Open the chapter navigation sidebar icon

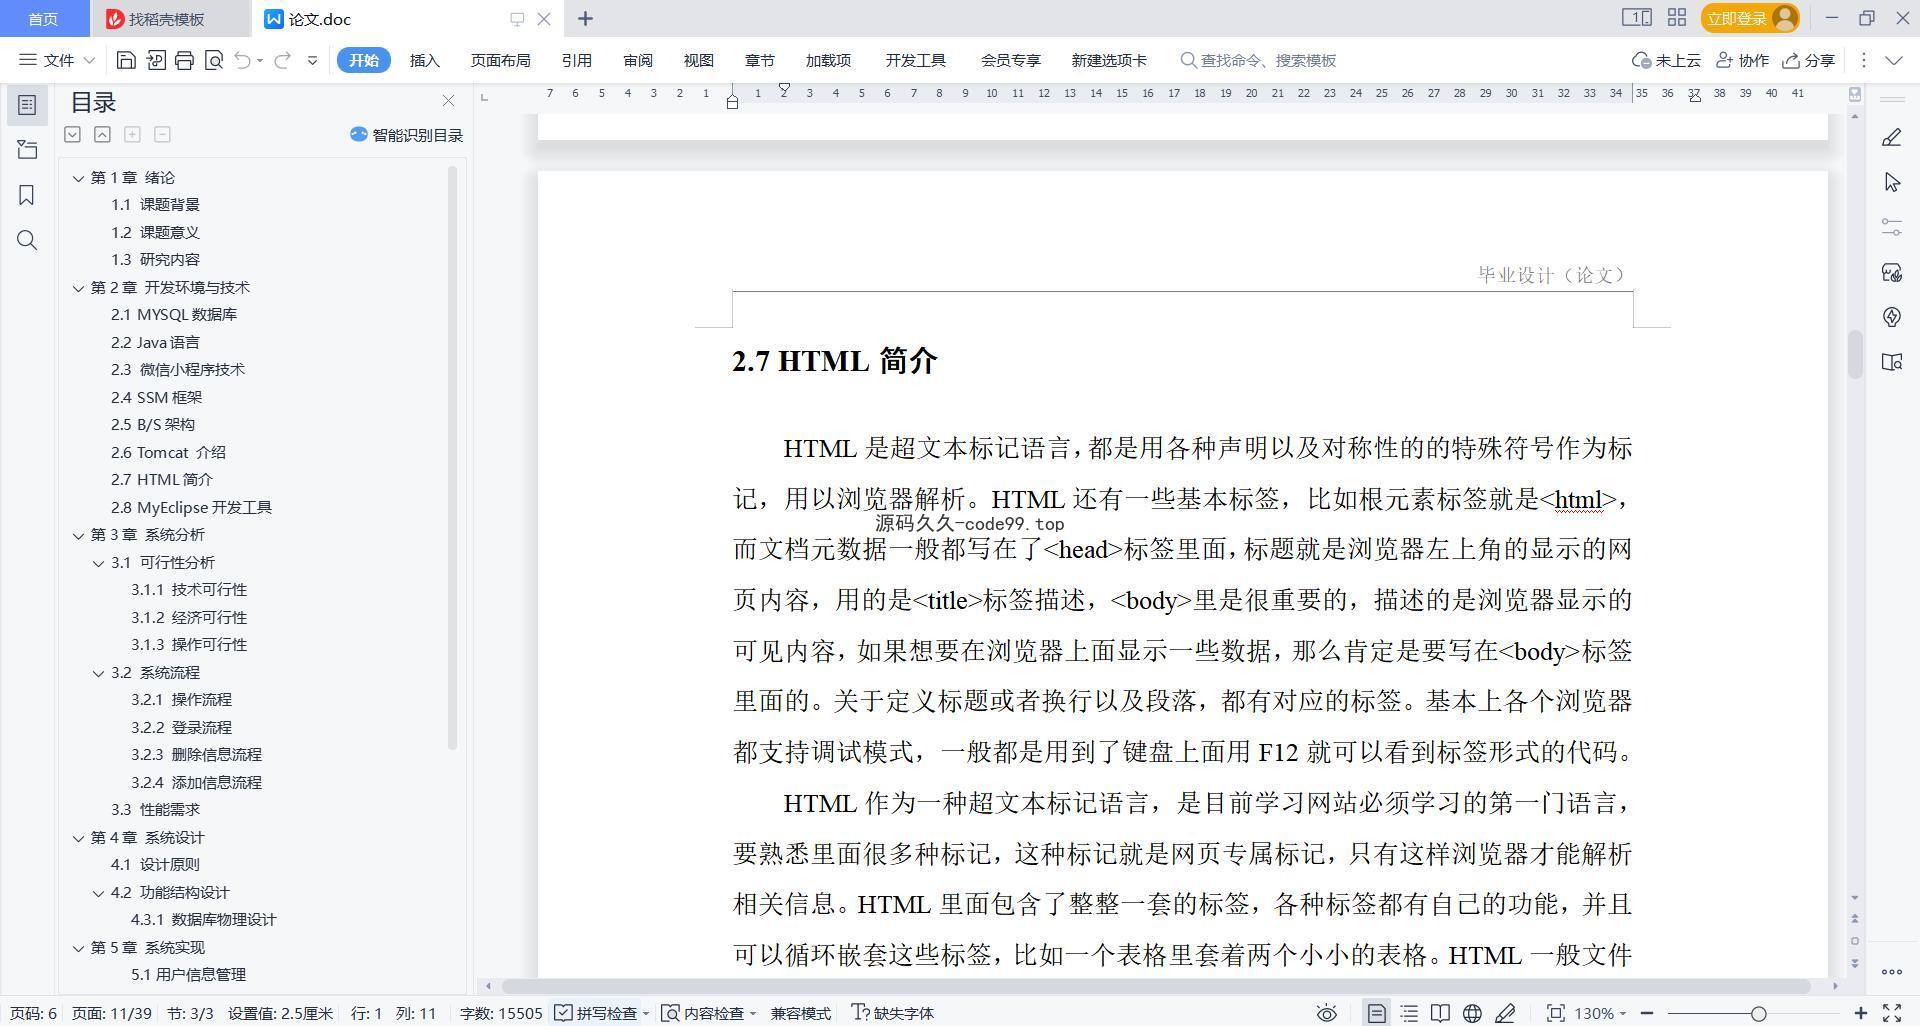[27, 150]
